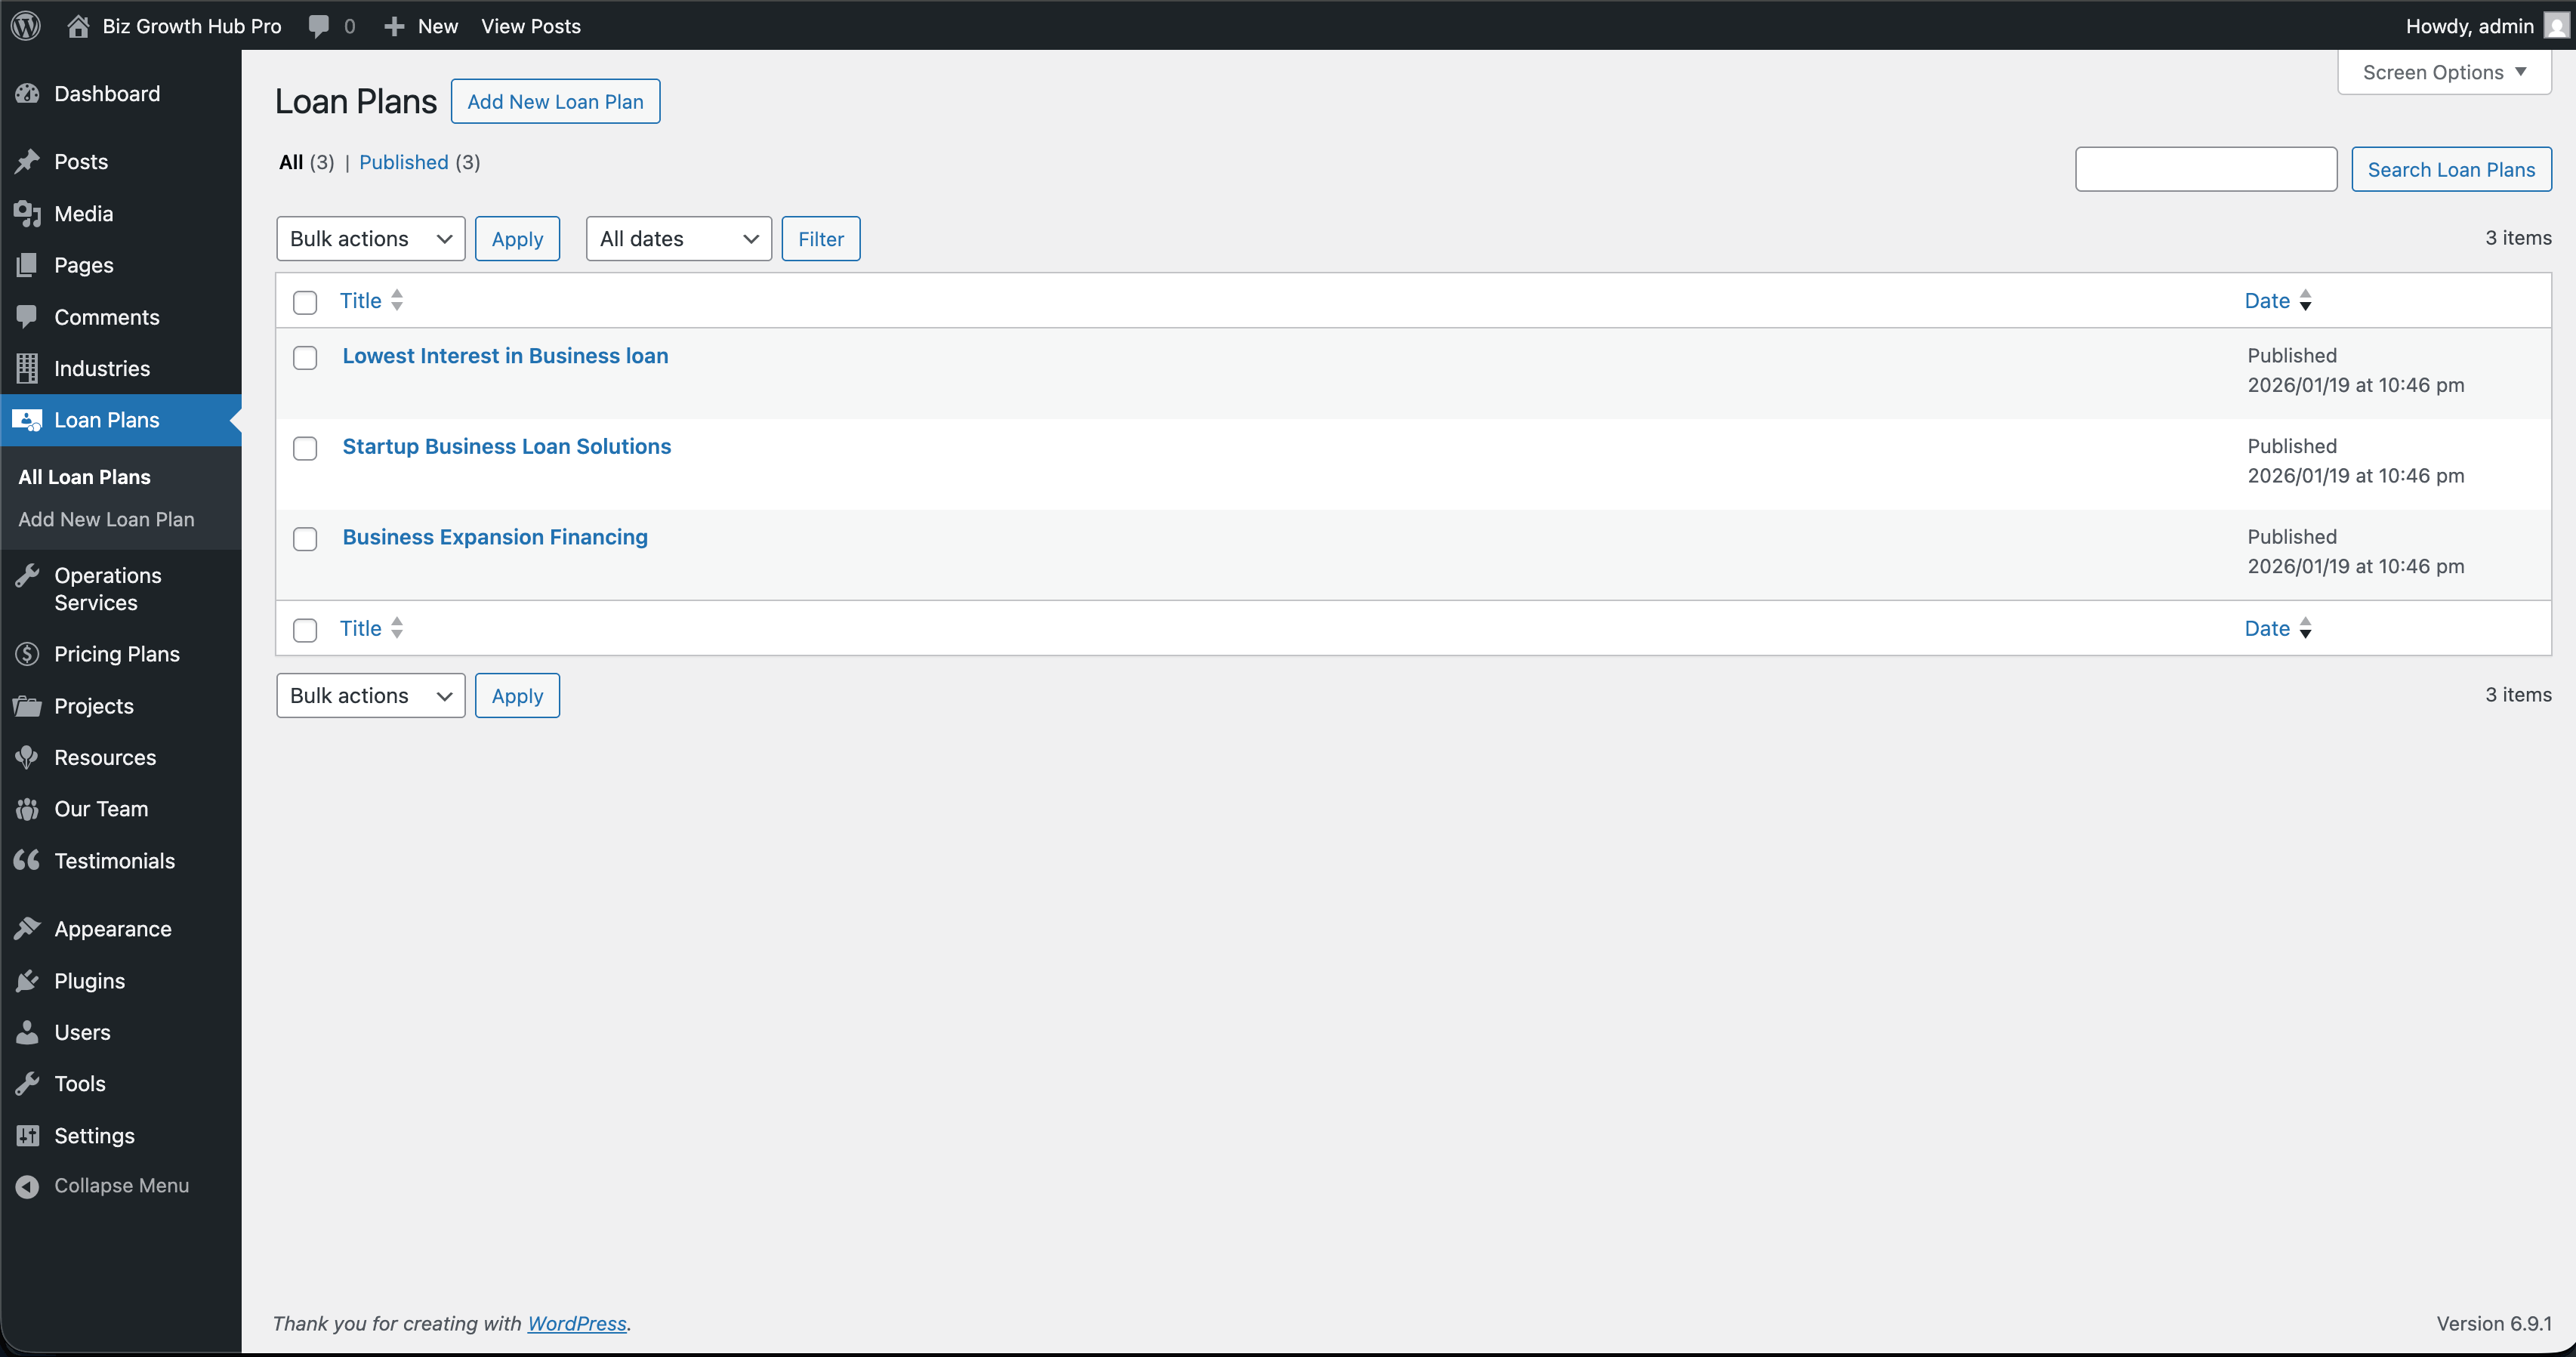The height and width of the screenshot is (1357, 2576).
Task: Open the Bulk actions dropdown
Action: pos(370,238)
